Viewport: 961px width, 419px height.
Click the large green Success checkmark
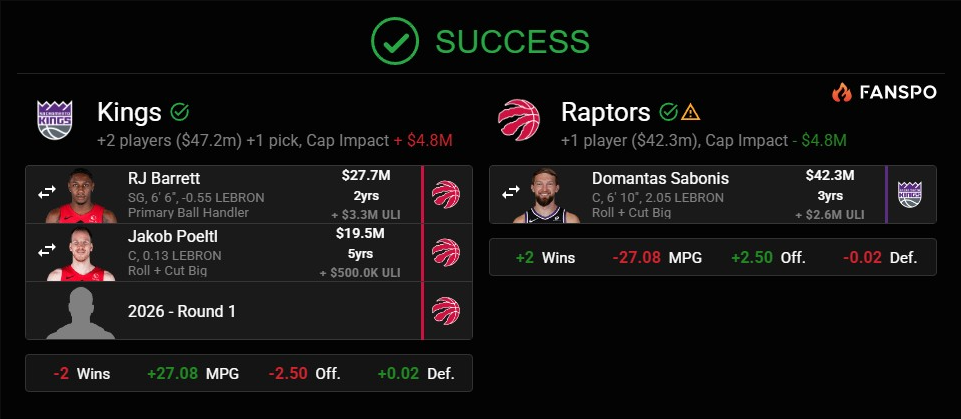[394, 41]
